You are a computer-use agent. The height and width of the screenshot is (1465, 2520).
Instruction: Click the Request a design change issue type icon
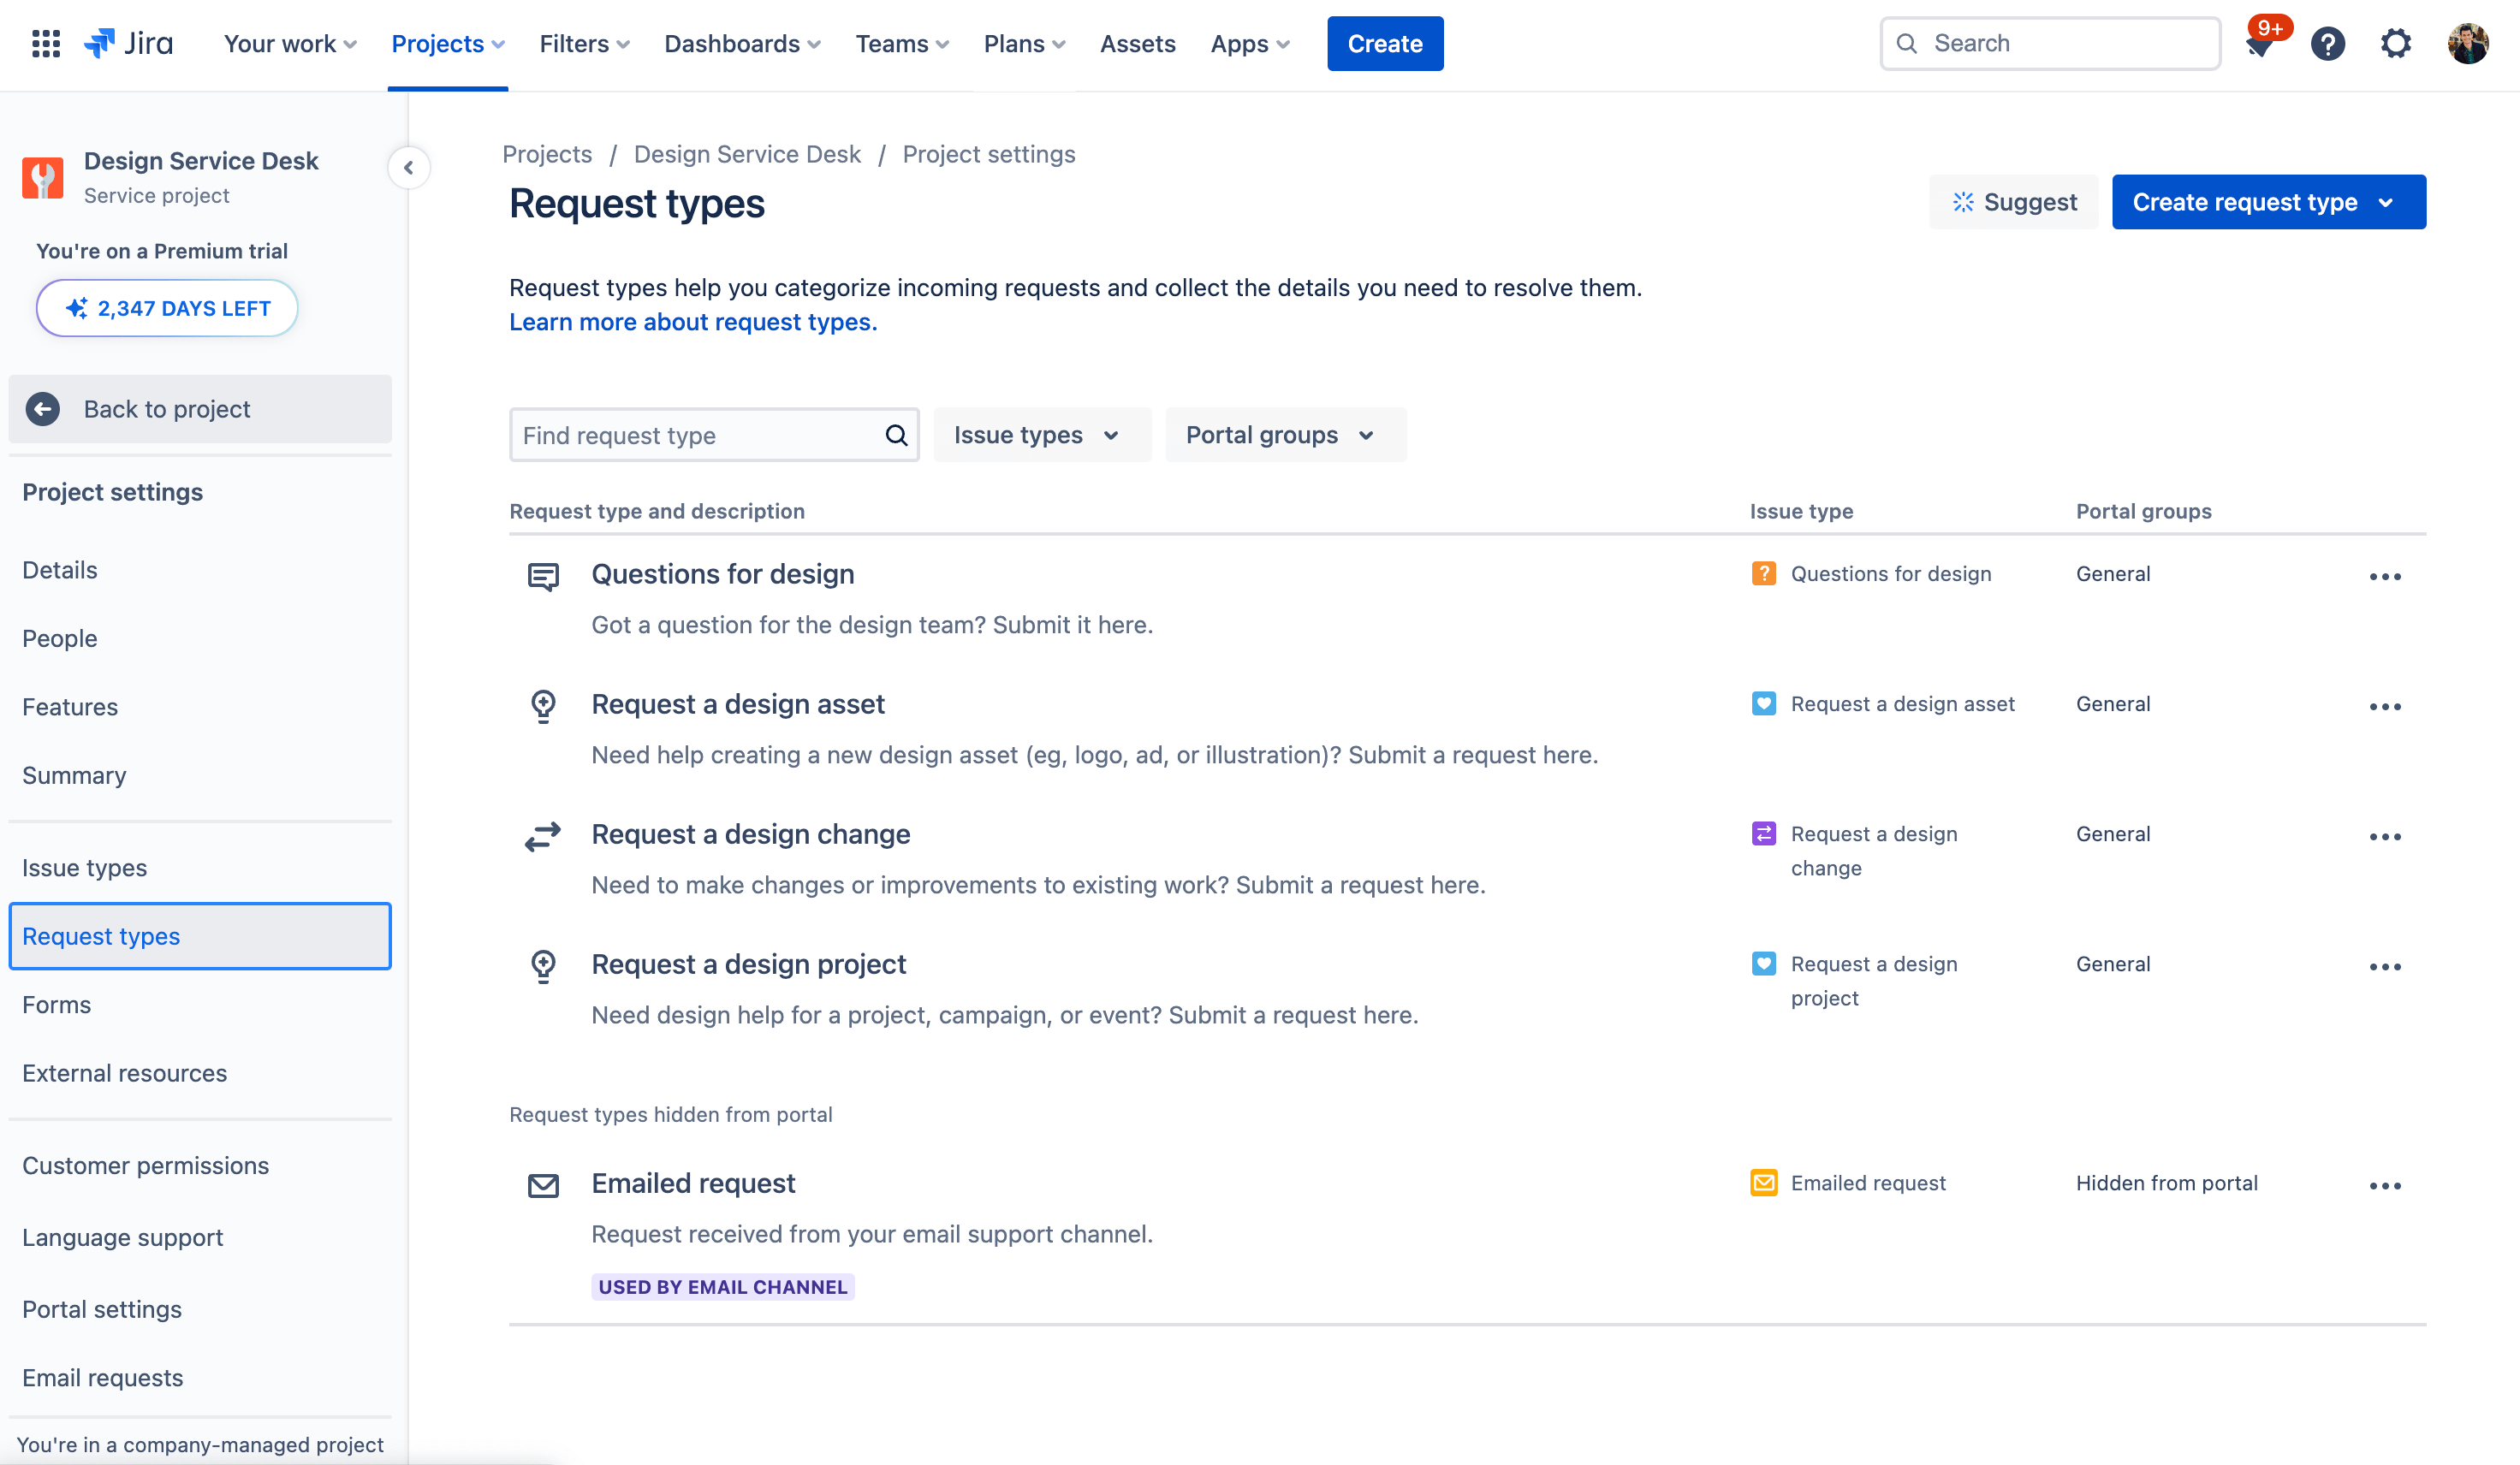click(1765, 833)
